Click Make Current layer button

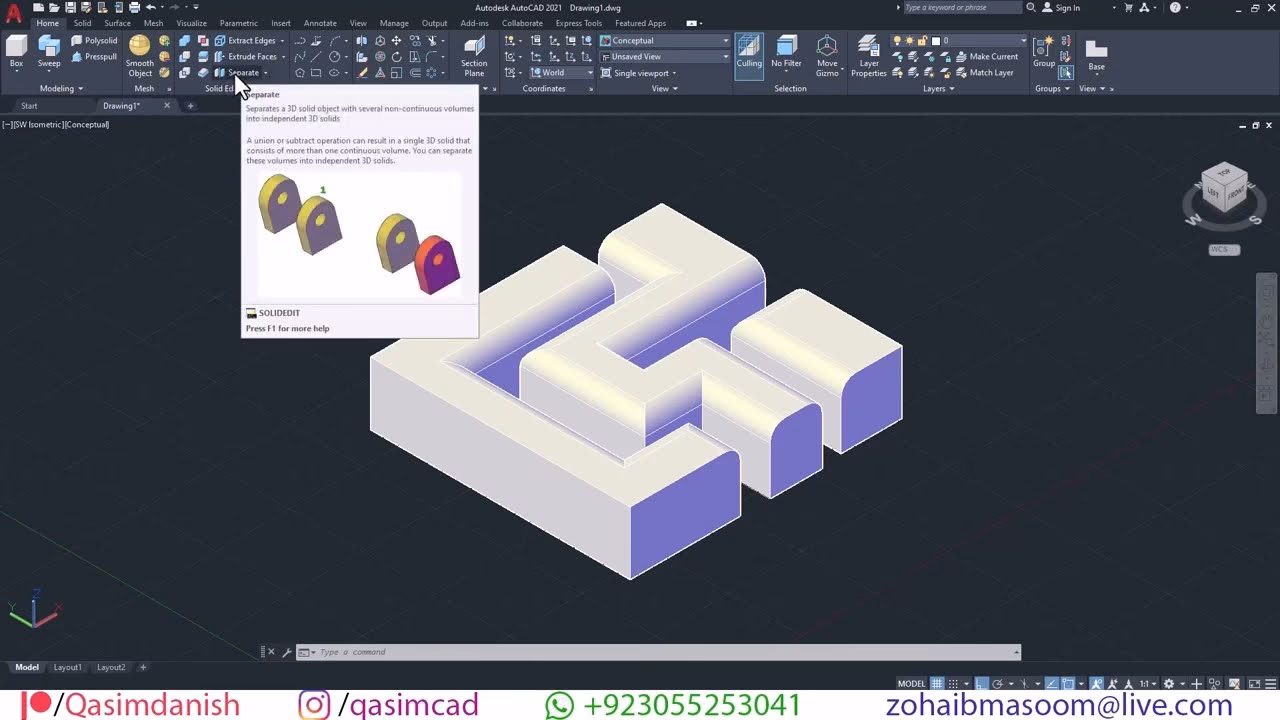[986, 57]
